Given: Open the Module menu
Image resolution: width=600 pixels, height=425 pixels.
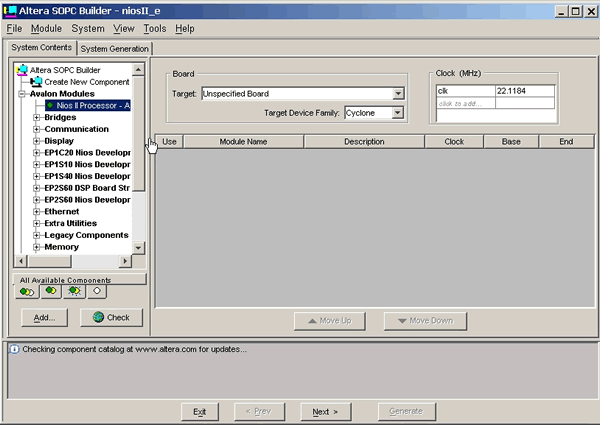Looking at the screenshot, I should click(46, 29).
